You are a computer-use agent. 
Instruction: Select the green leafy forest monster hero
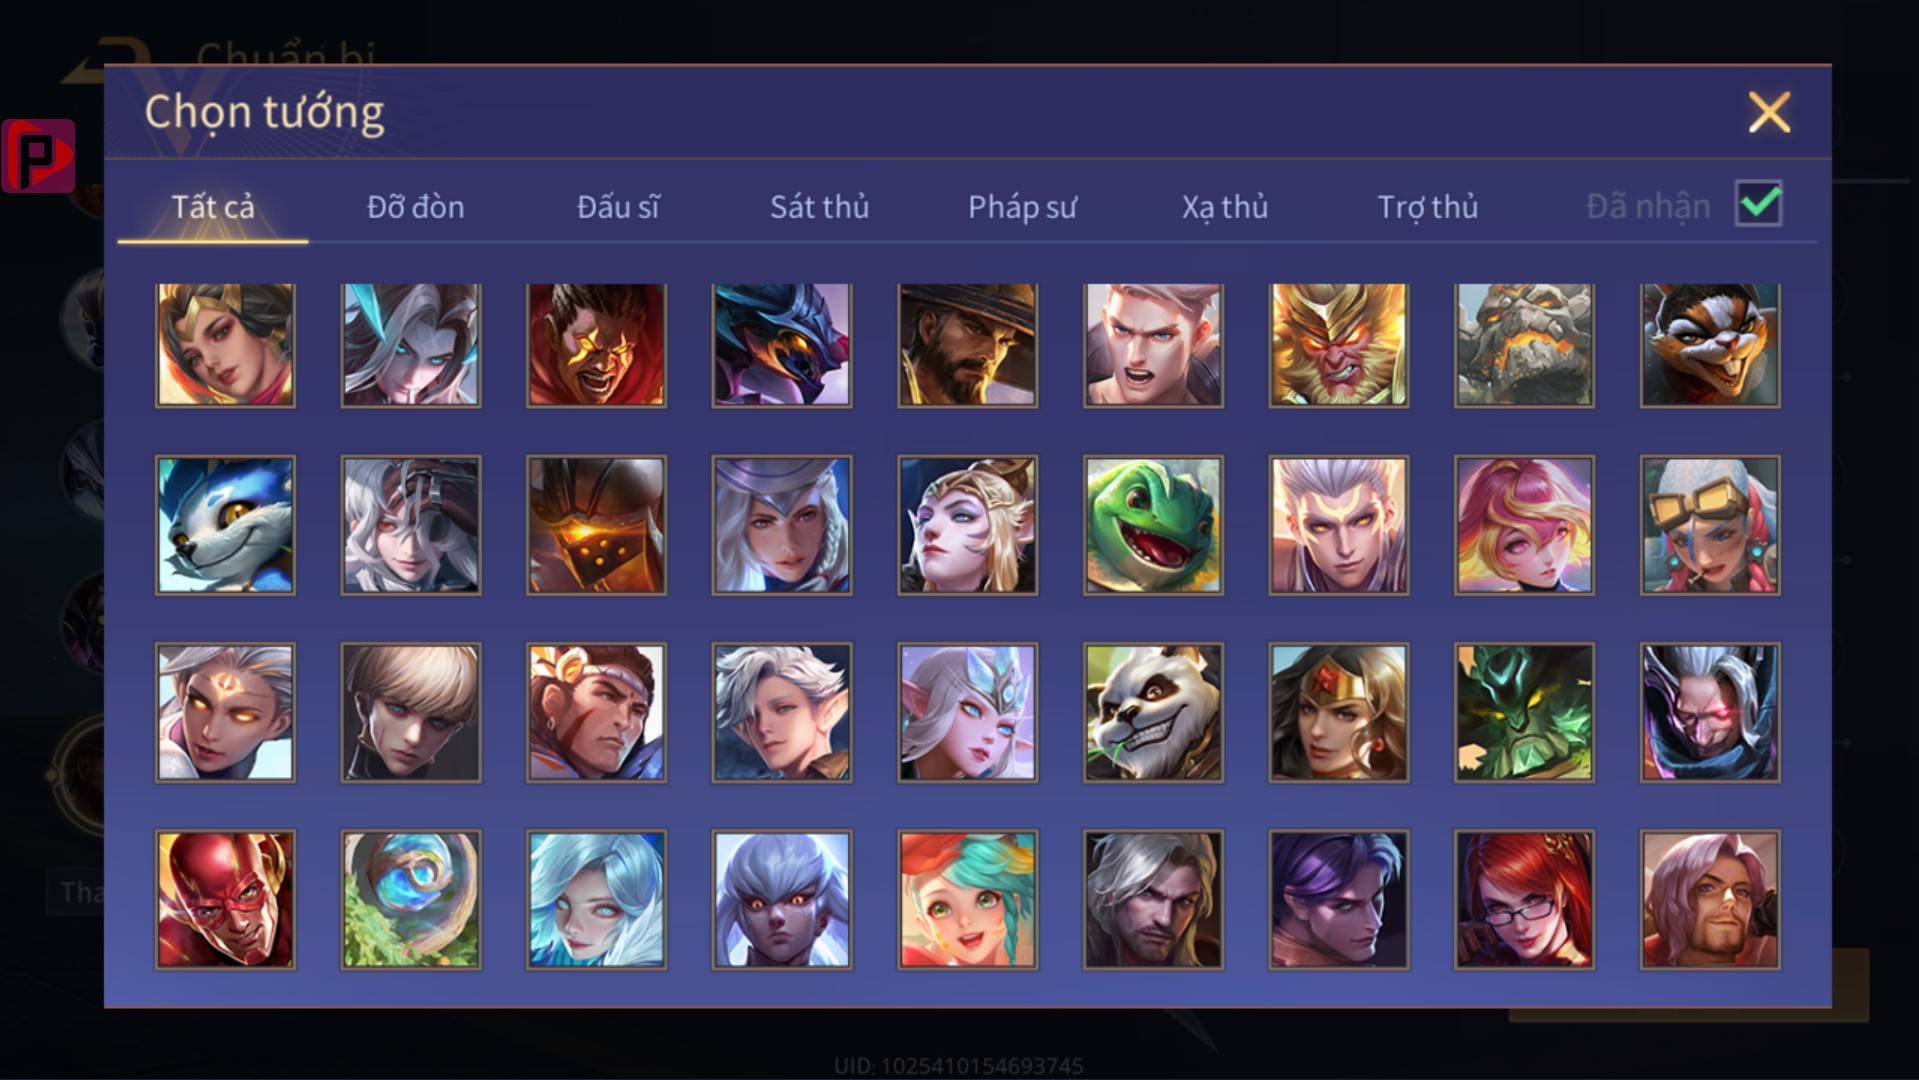point(1524,712)
